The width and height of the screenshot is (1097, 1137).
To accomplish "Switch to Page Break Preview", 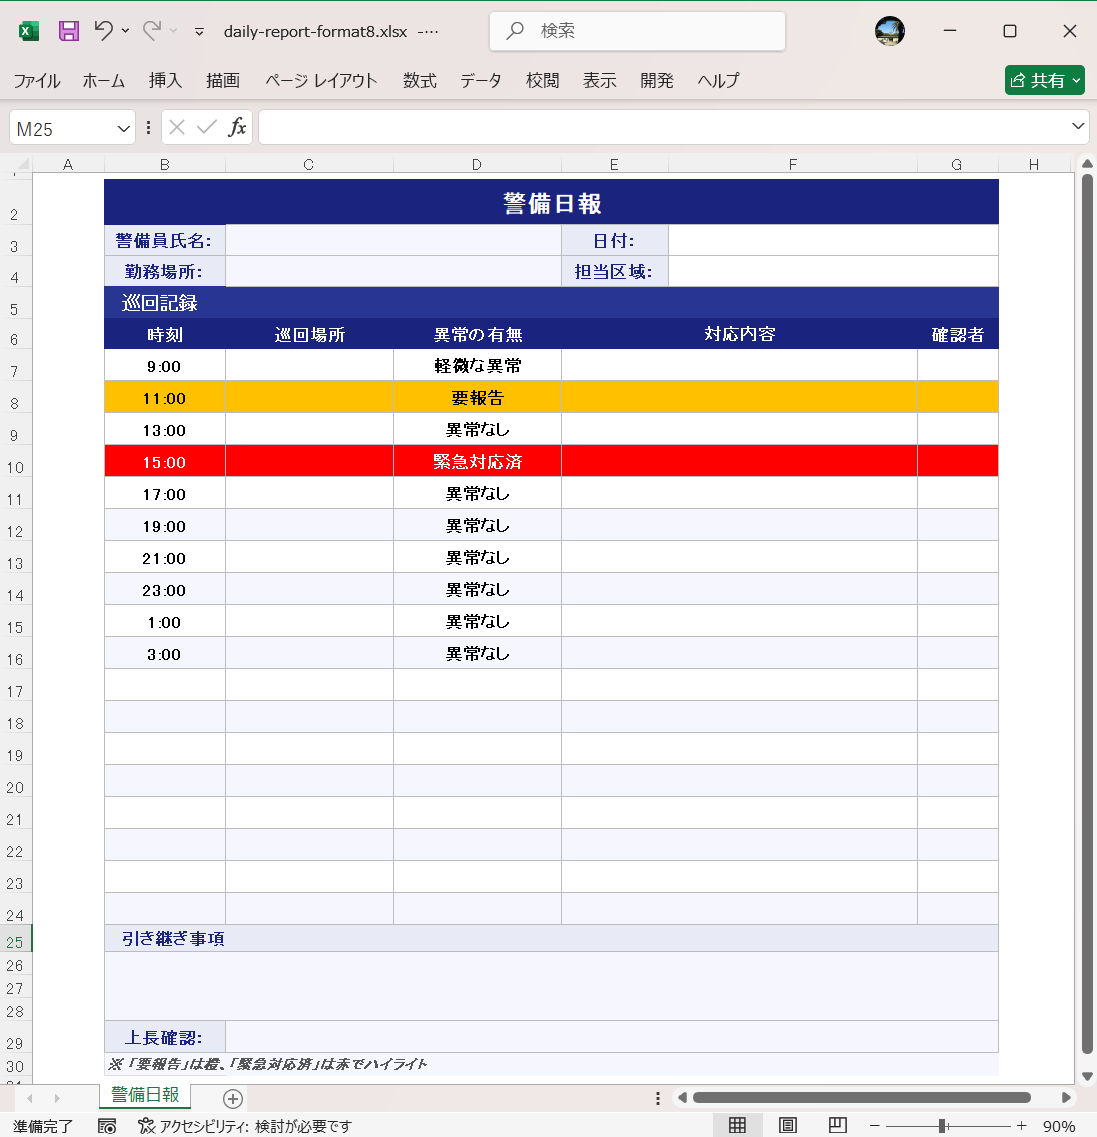I will (x=837, y=1125).
